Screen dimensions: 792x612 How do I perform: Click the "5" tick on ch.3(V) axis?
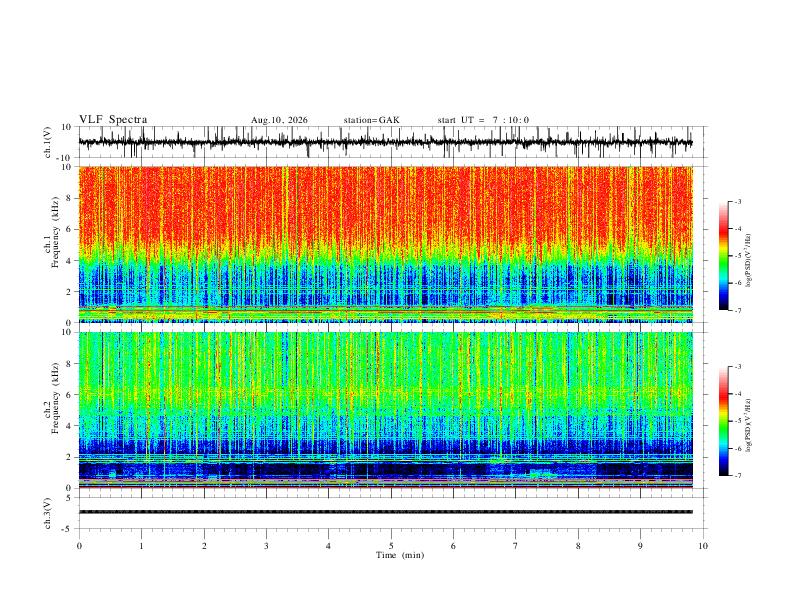point(69,498)
